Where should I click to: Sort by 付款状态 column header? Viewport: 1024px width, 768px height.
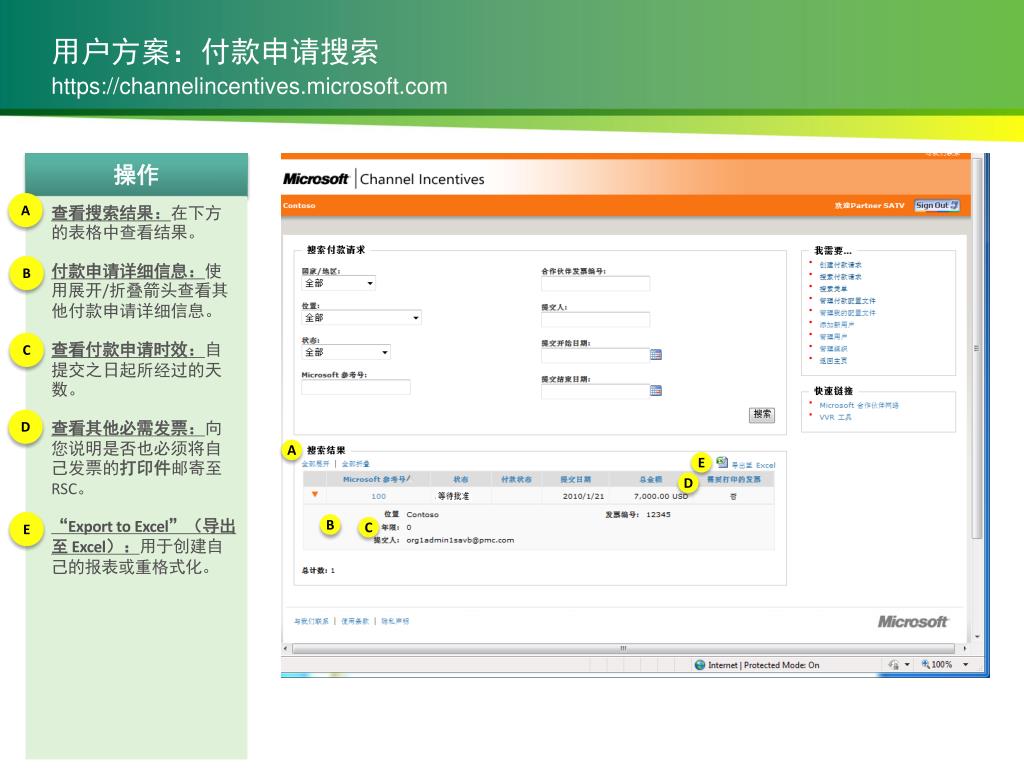tap(516, 479)
